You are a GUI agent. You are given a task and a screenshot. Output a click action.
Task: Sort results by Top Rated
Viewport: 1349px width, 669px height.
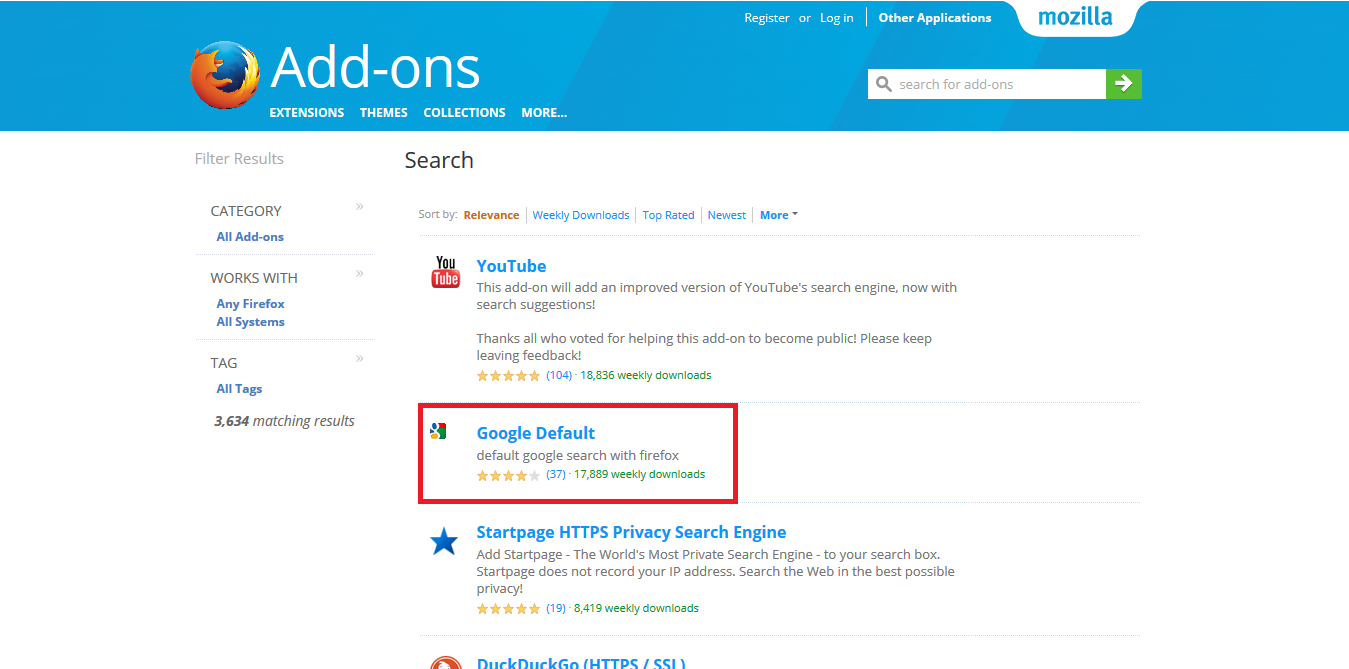click(668, 215)
